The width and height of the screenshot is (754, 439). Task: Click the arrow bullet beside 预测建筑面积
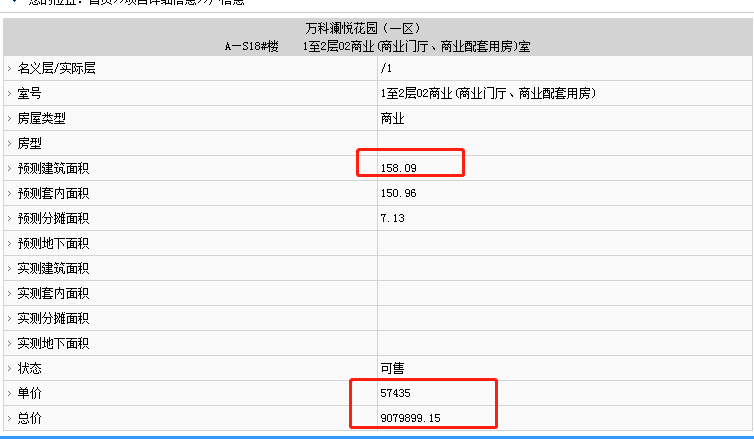pyautogui.click(x=9, y=169)
